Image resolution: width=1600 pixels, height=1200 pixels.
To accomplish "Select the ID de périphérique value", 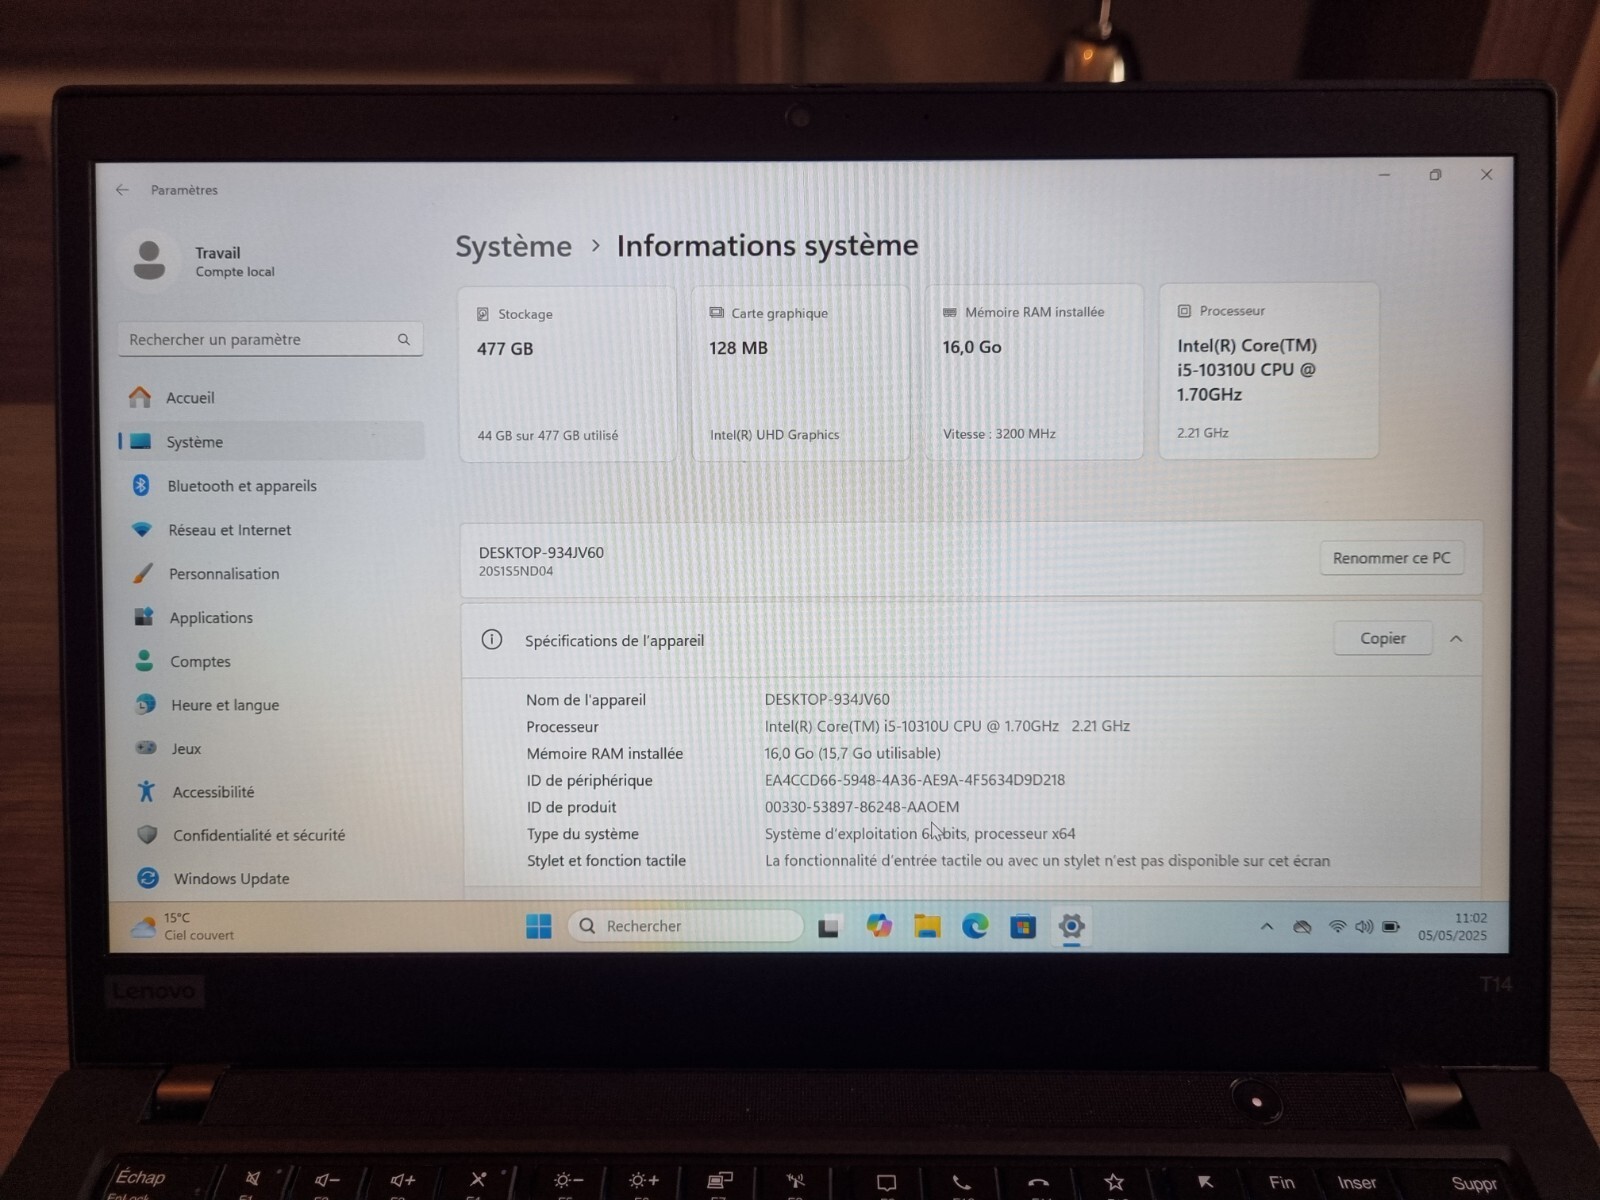I will (x=915, y=780).
